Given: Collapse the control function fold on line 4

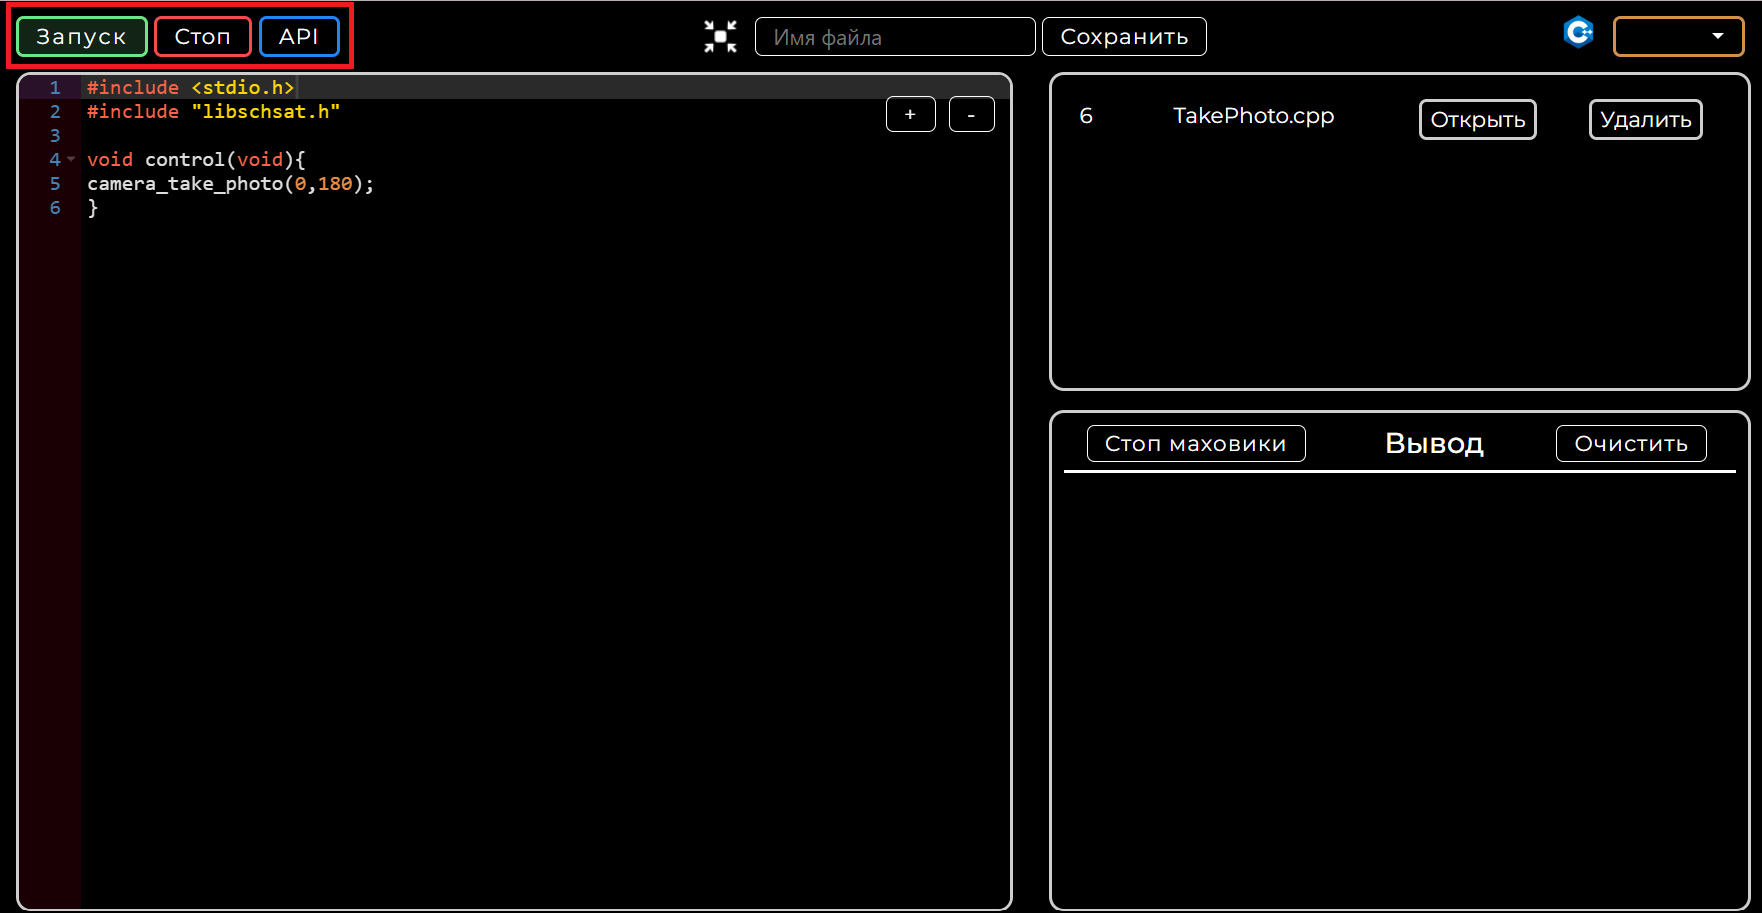Looking at the screenshot, I should pyautogui.click(x=70, y=159).
